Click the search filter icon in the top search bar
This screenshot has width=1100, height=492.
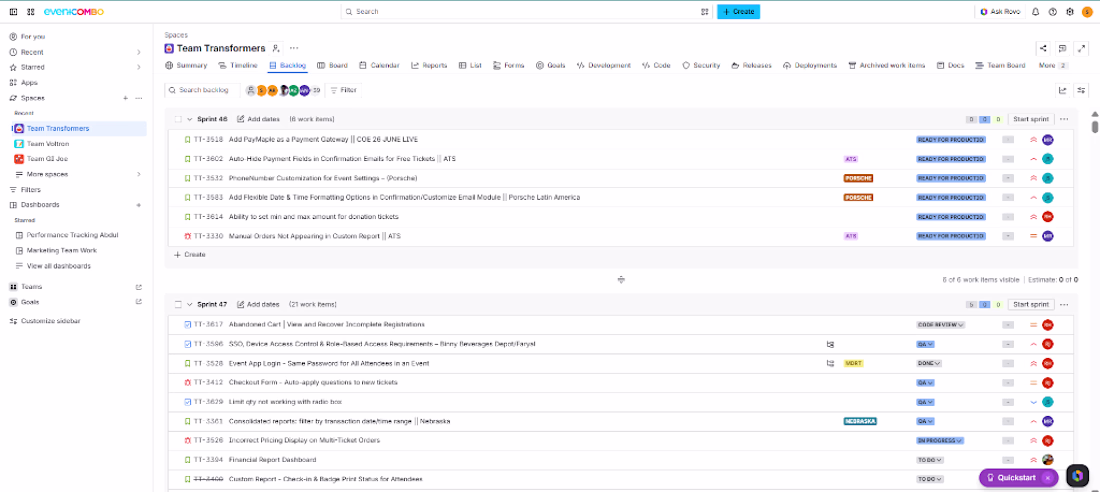[704, 12]
